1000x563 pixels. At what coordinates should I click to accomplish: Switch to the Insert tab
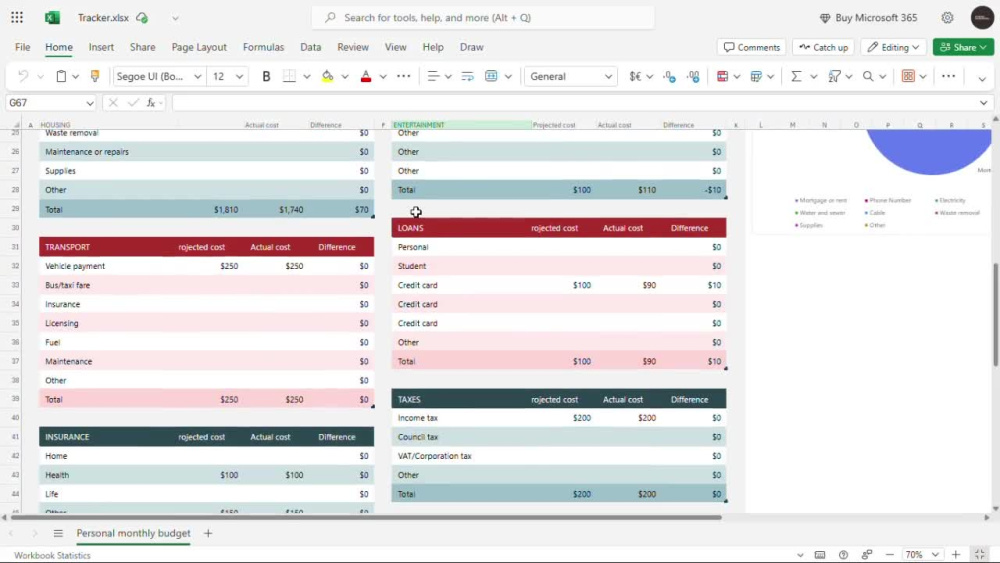[x=101, y=47]
